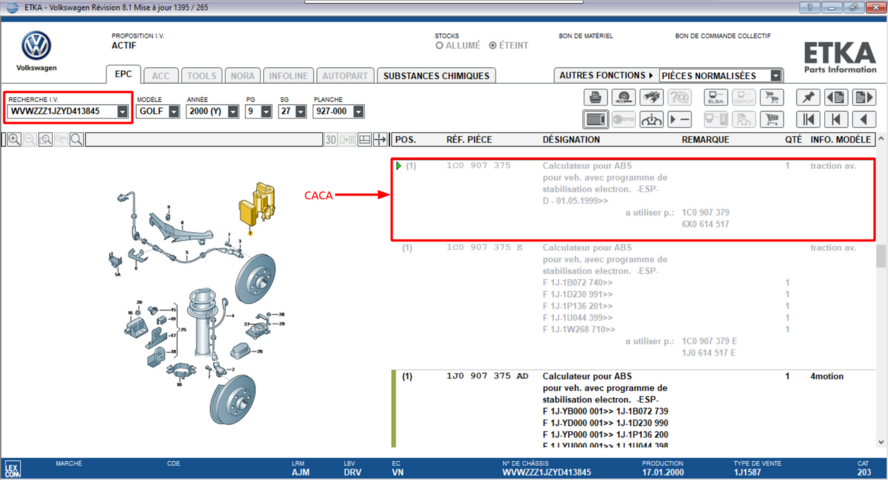Click the RÉF. PIÈCE column header
Viewport: 888px width, 480px height.
click(469, 139)
